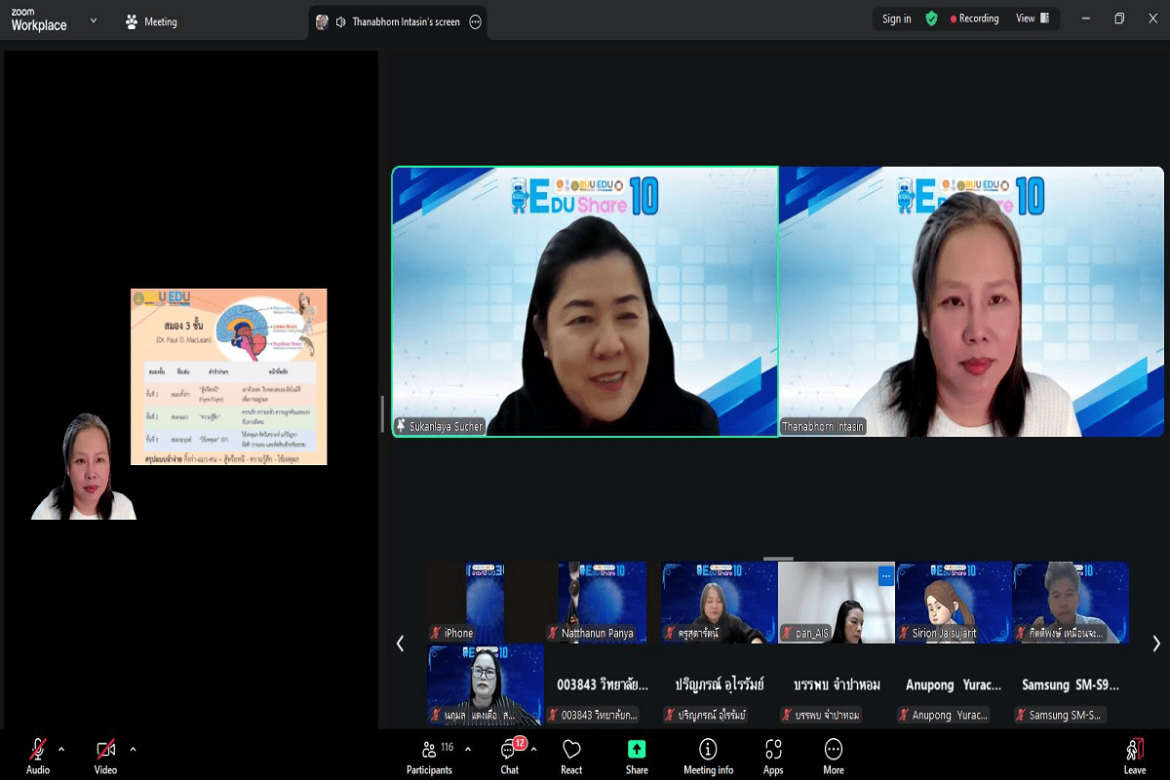Turn on the Video camera
Viewport: 1170px width, 780px height.
click(105, 755)
